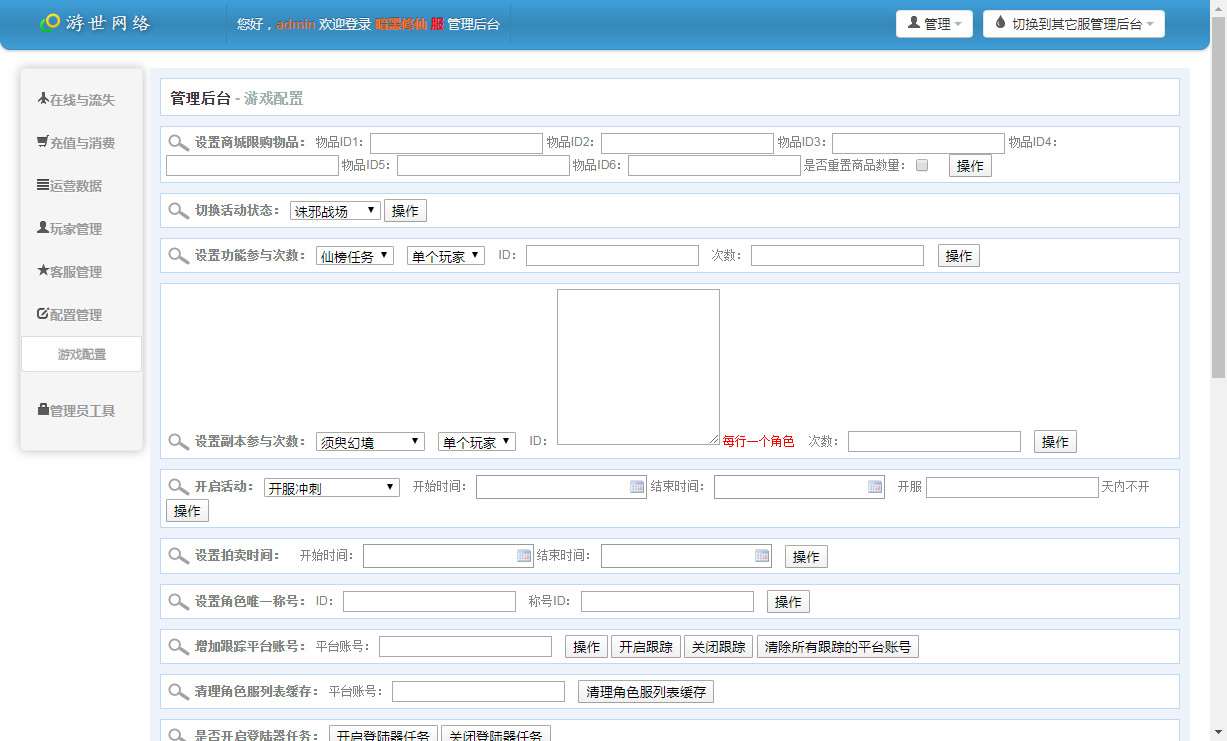
Task: Click the 游世网络 logo icon
Action: point(49,22)
